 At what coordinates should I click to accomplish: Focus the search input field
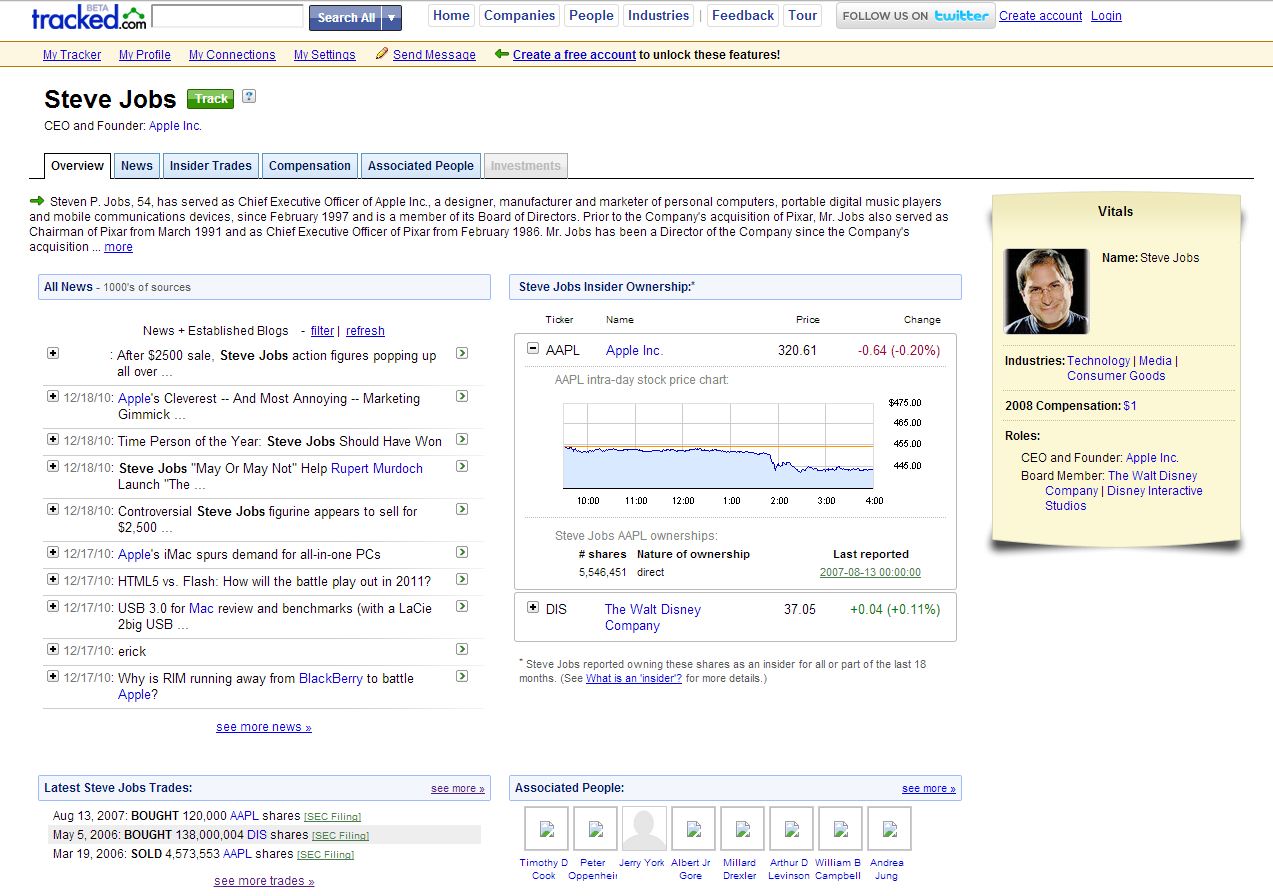227,16
